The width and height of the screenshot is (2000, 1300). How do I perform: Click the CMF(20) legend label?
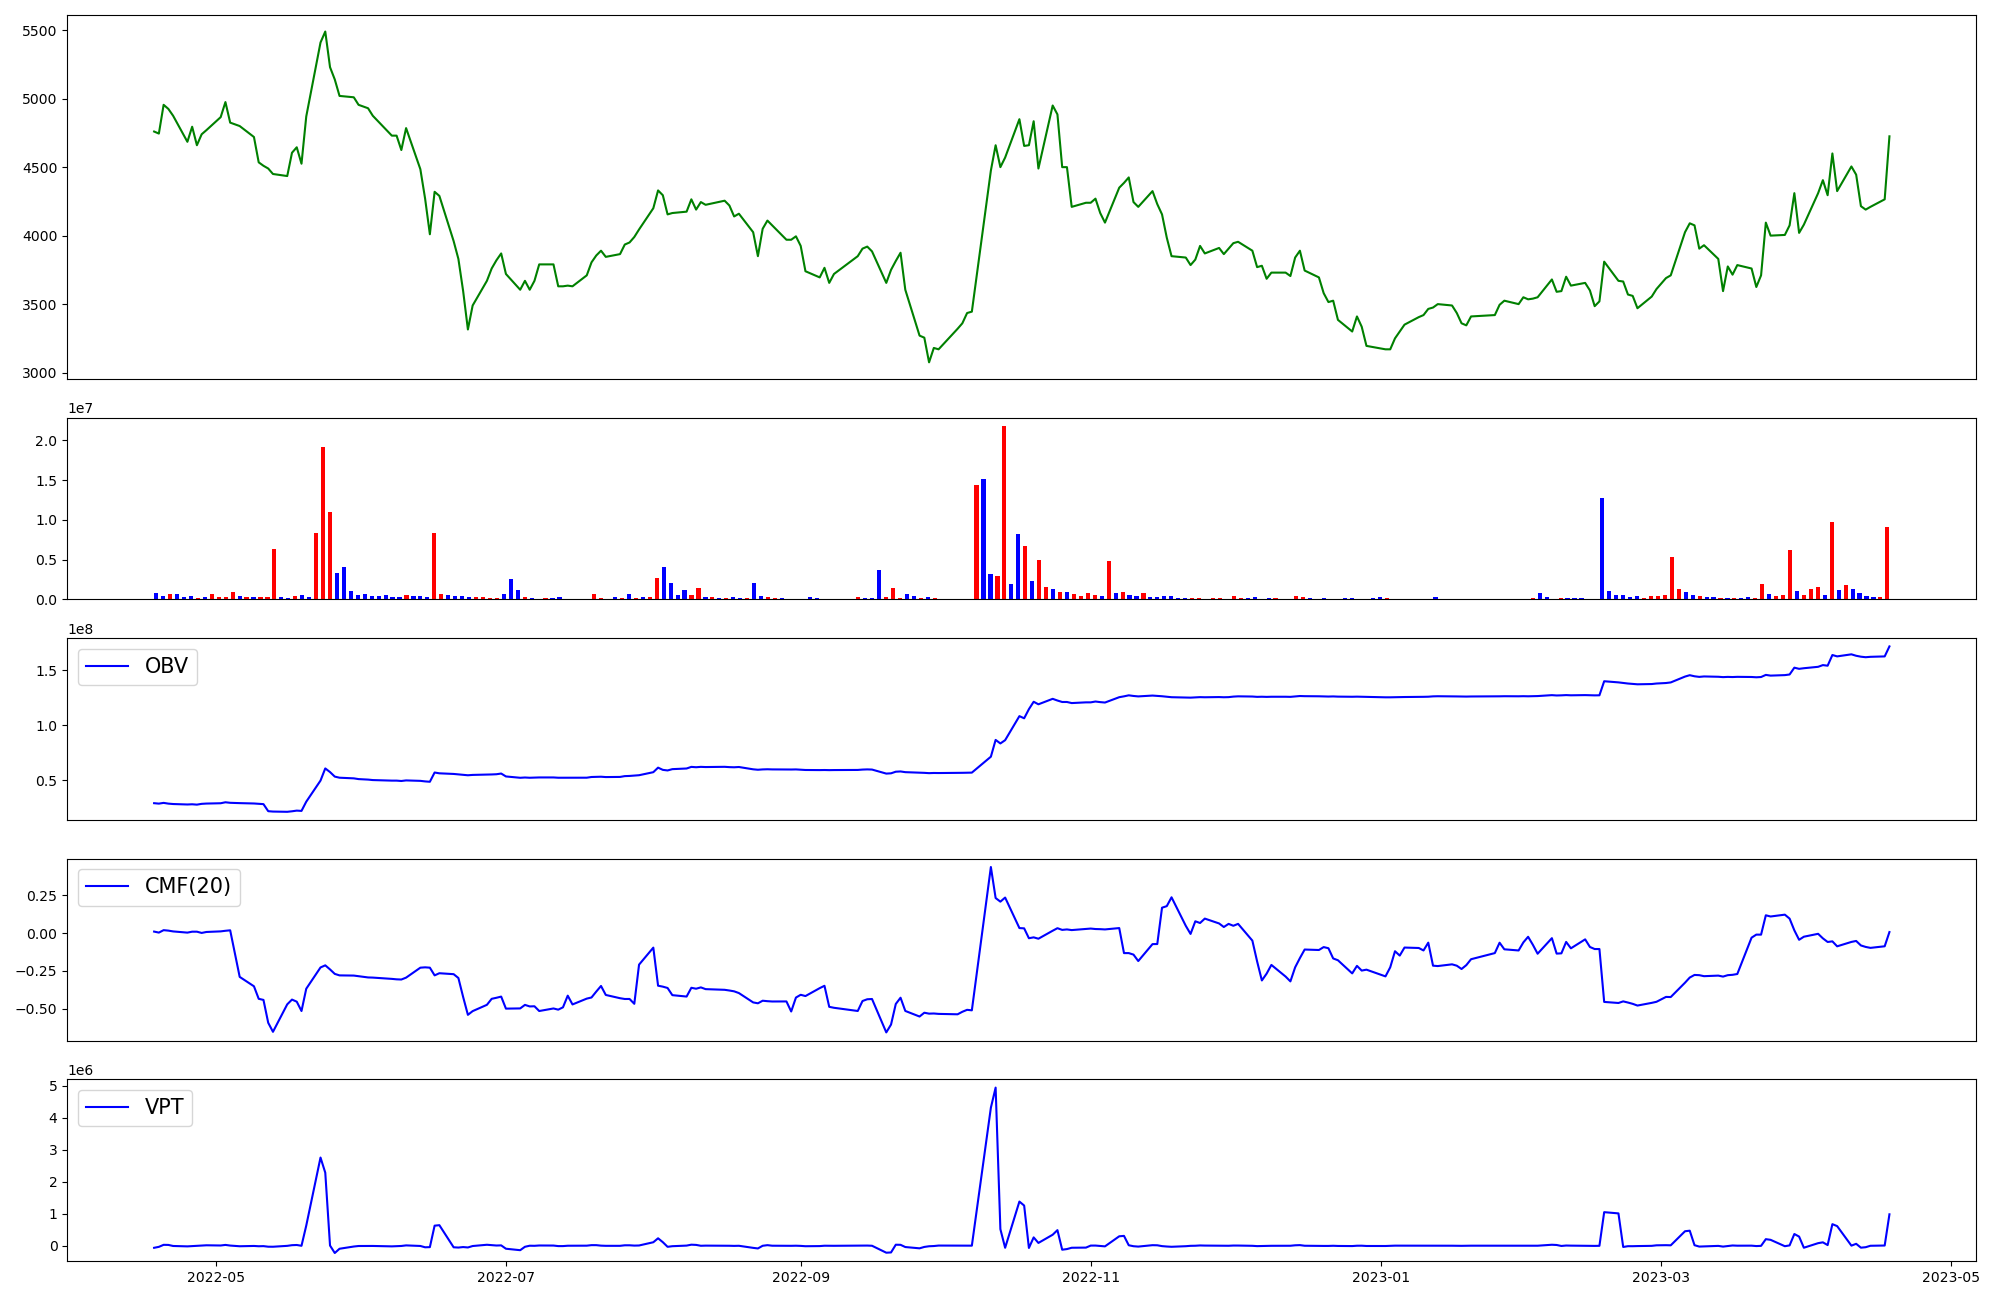tap(187, 886)
